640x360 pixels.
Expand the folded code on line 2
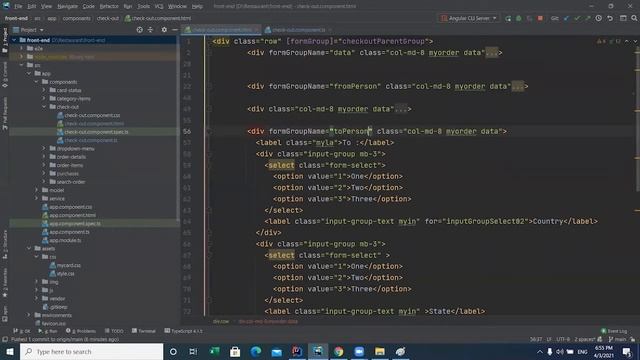tap(491, 53)
